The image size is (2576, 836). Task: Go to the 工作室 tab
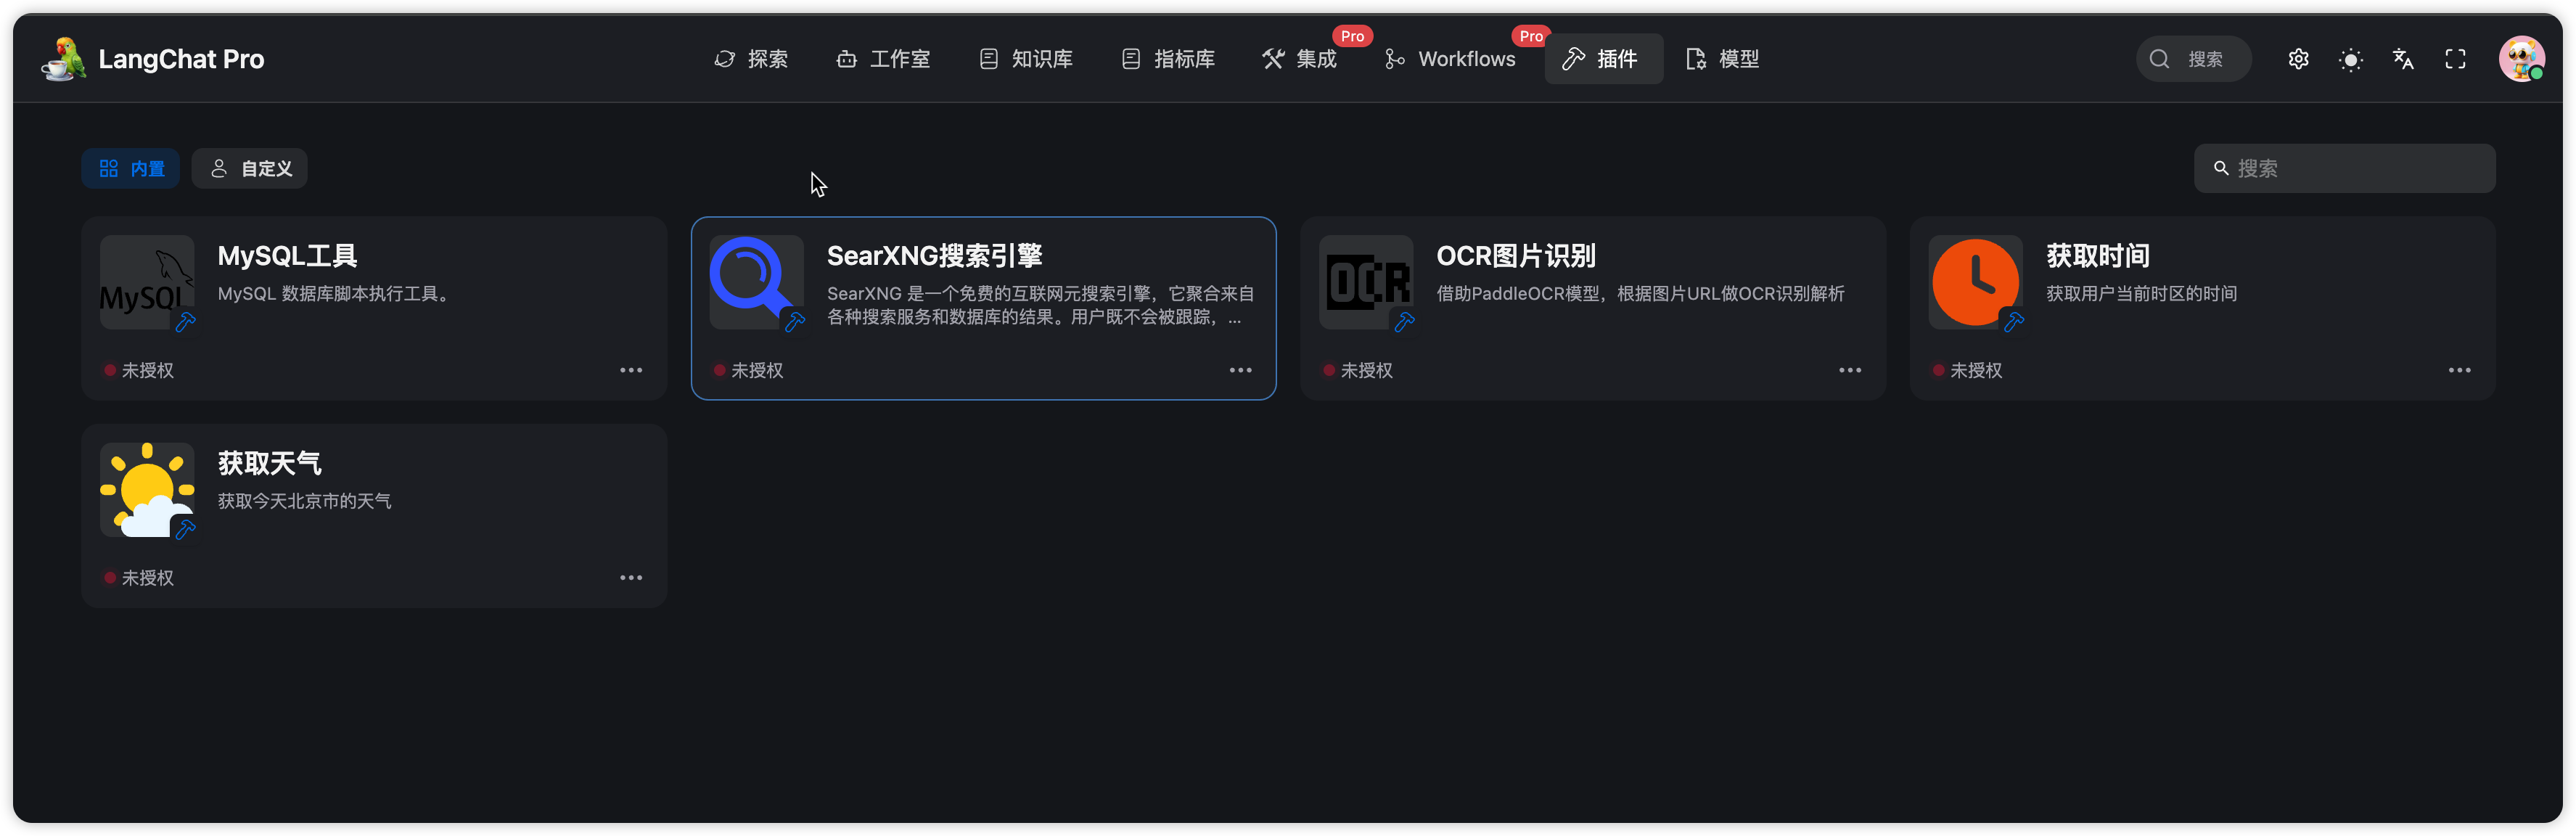tap(883, 59)
